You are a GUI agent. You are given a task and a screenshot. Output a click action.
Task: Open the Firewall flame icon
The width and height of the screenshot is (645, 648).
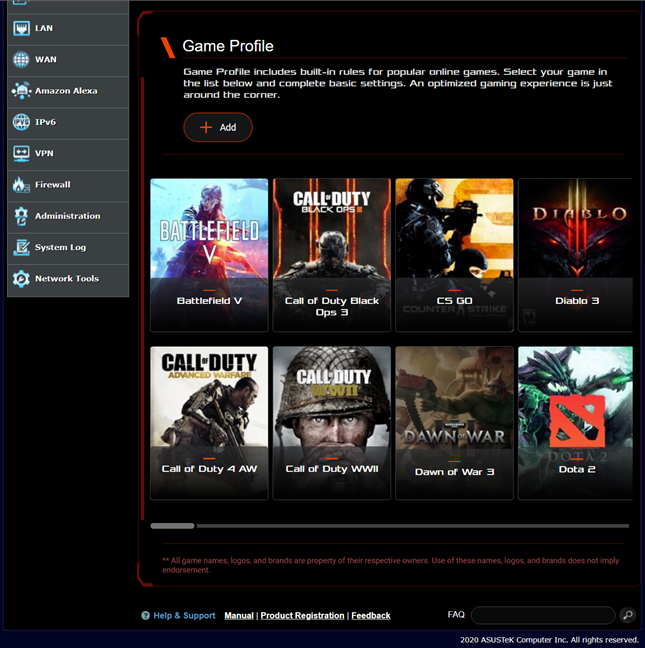click(21, 185)
